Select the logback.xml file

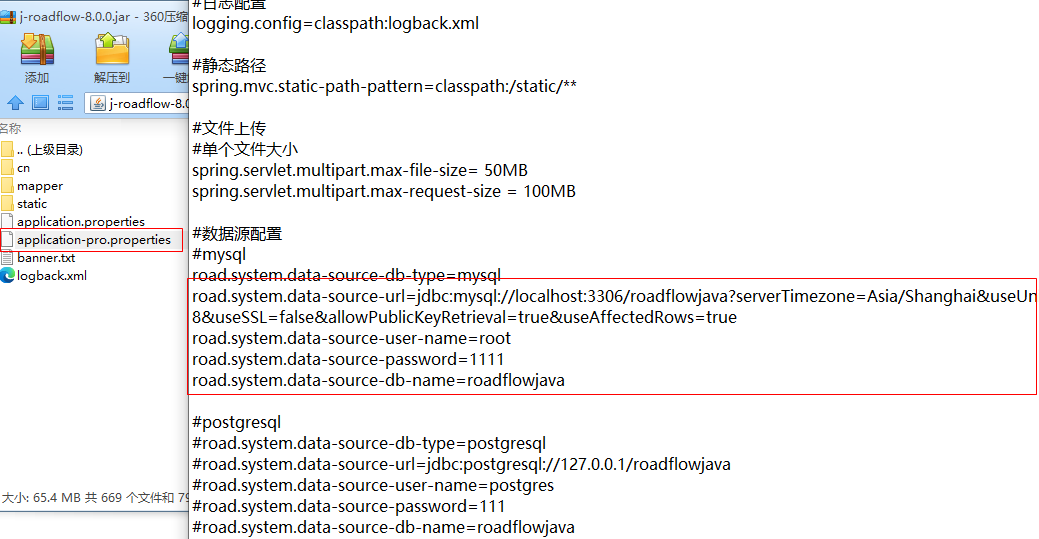(51, 276)
